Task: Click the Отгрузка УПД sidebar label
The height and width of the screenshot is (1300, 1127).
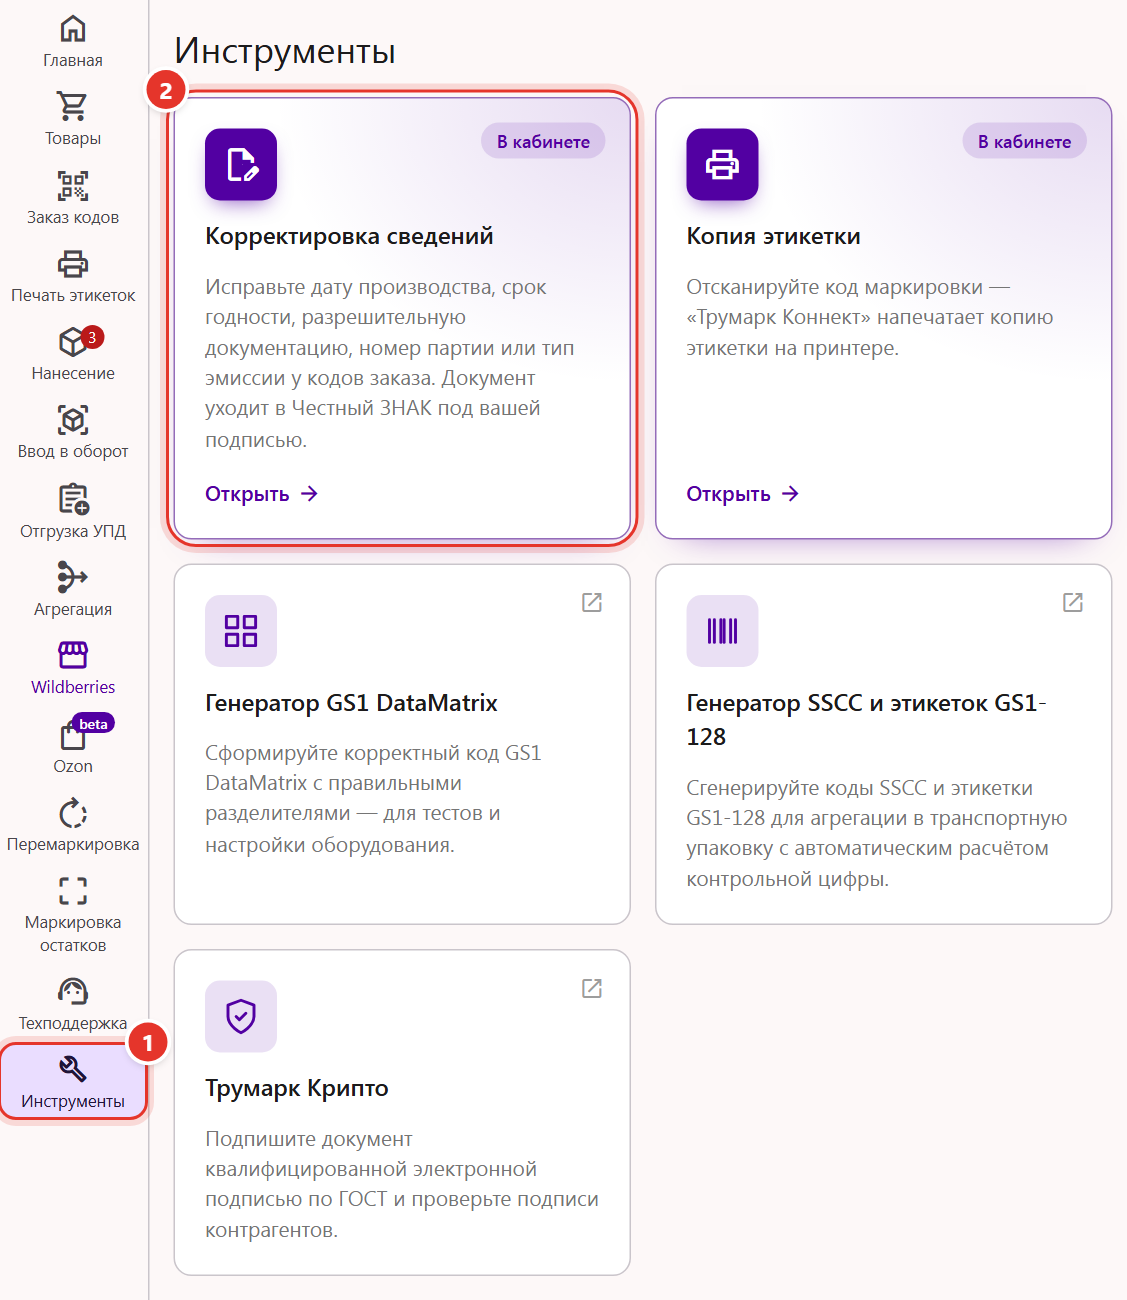Action: [73, 531]
